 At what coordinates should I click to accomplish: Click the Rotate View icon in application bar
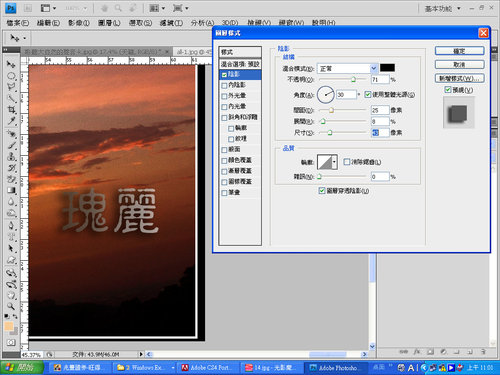pyautogui.click(x=134, y=8)
